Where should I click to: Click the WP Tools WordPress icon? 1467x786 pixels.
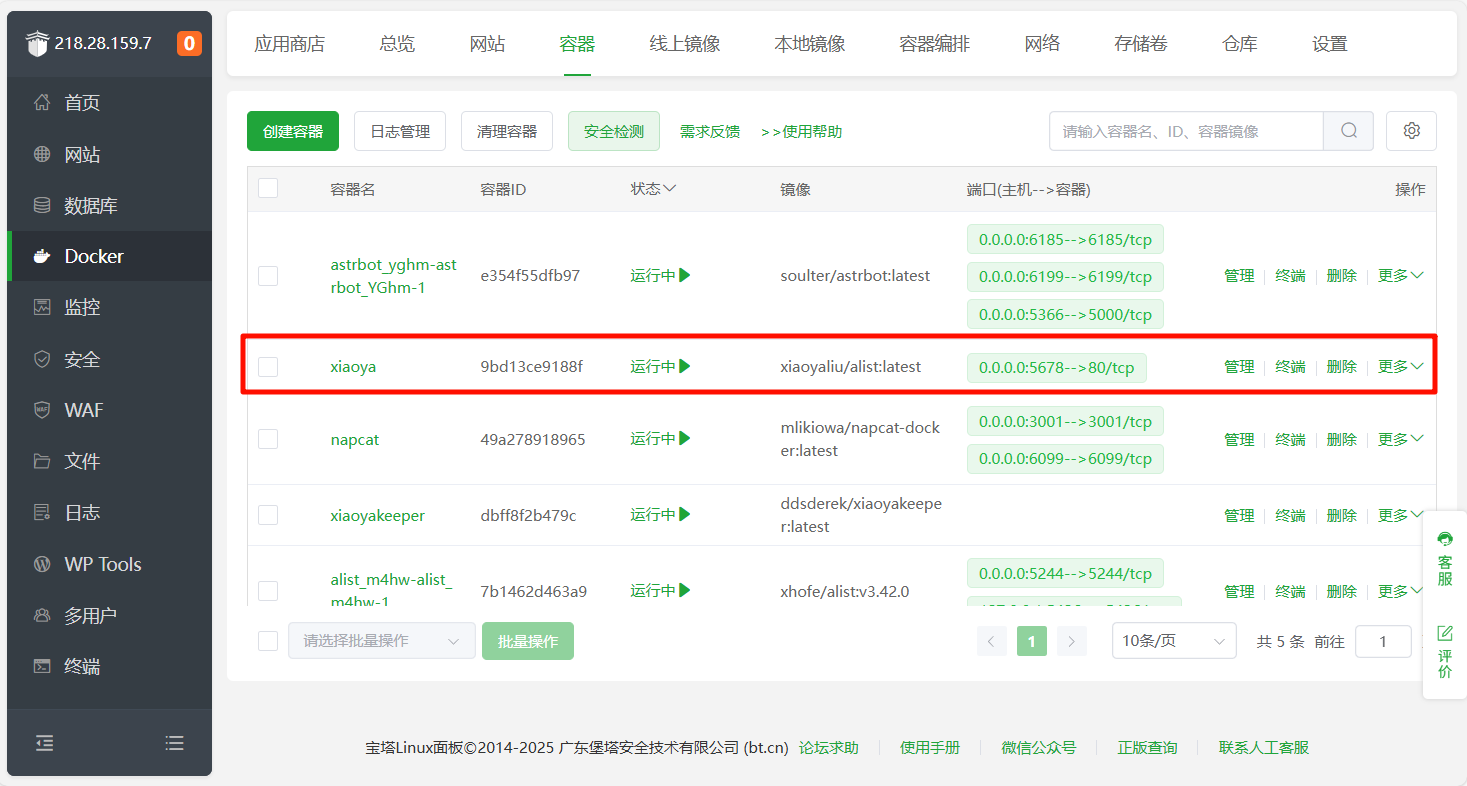coord(42,564)
